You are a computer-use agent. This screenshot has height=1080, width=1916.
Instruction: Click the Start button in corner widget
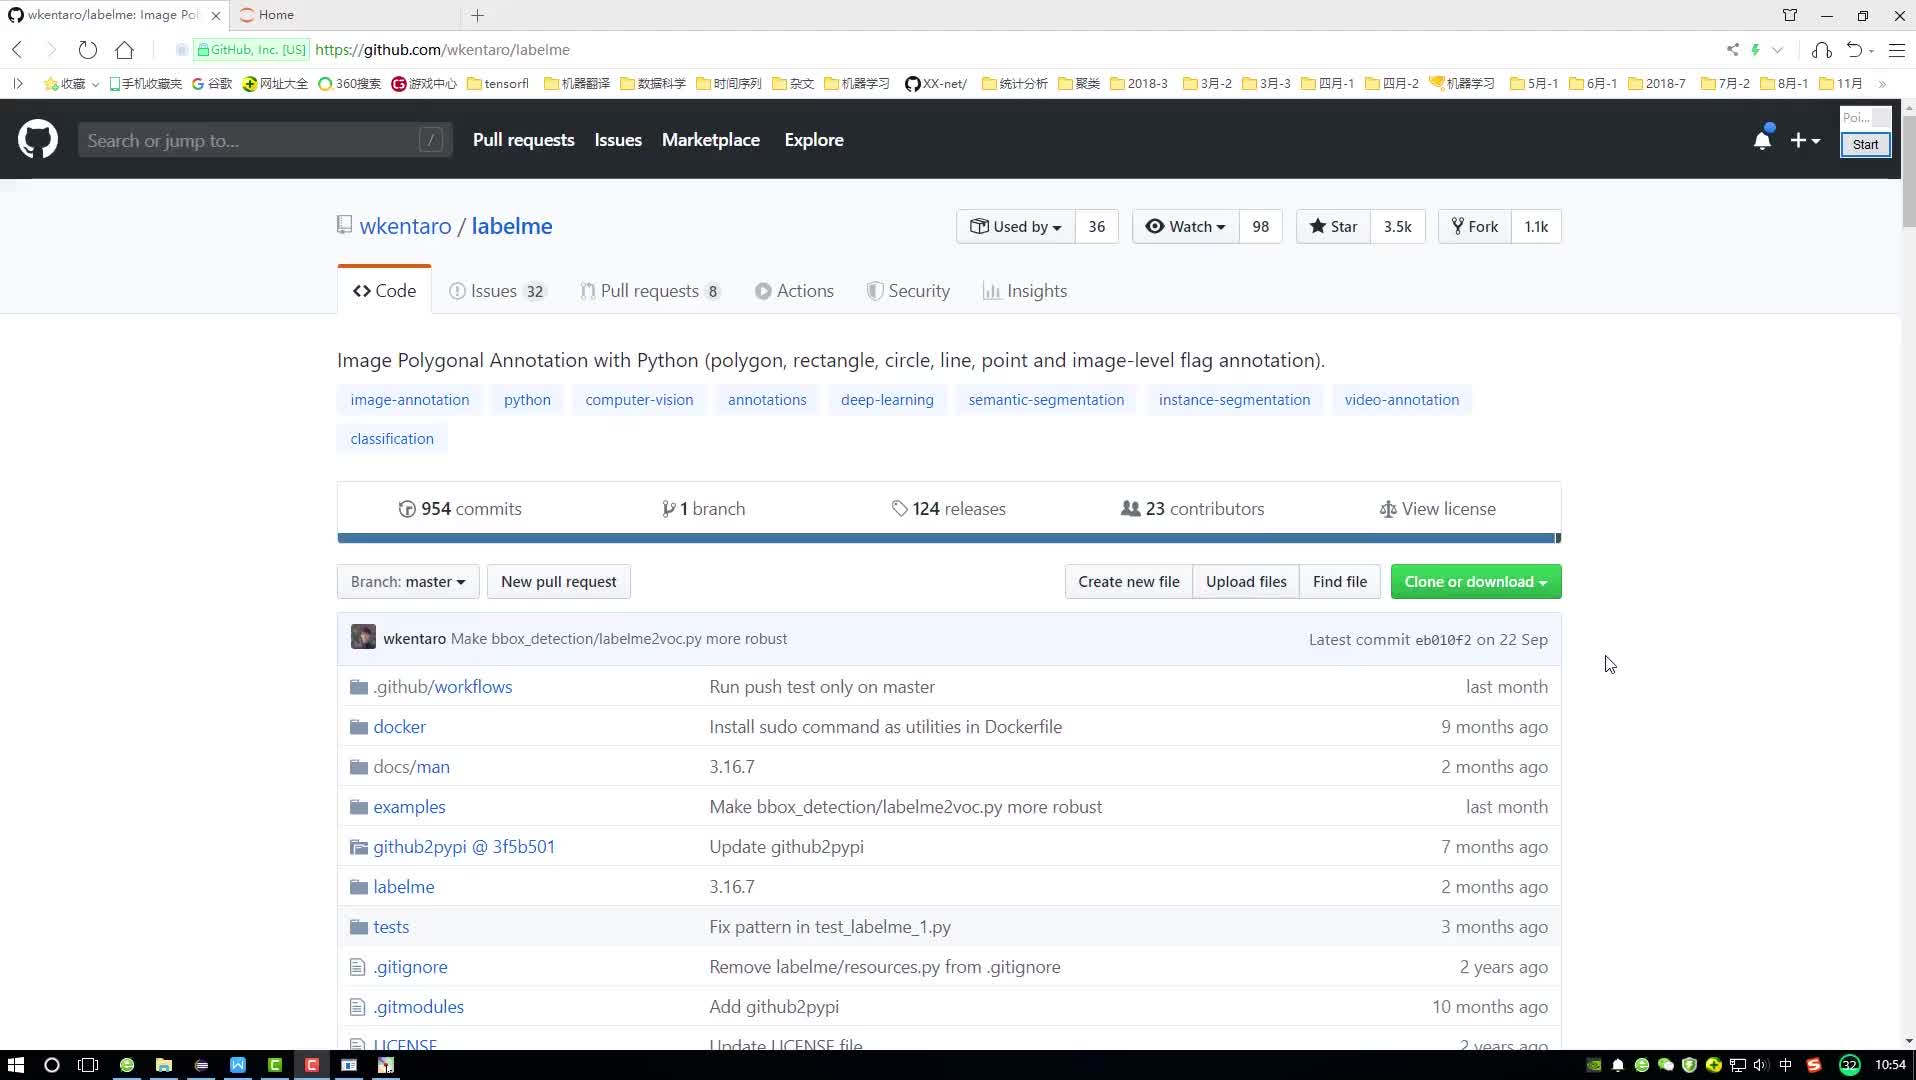[x=1865, y=145]
